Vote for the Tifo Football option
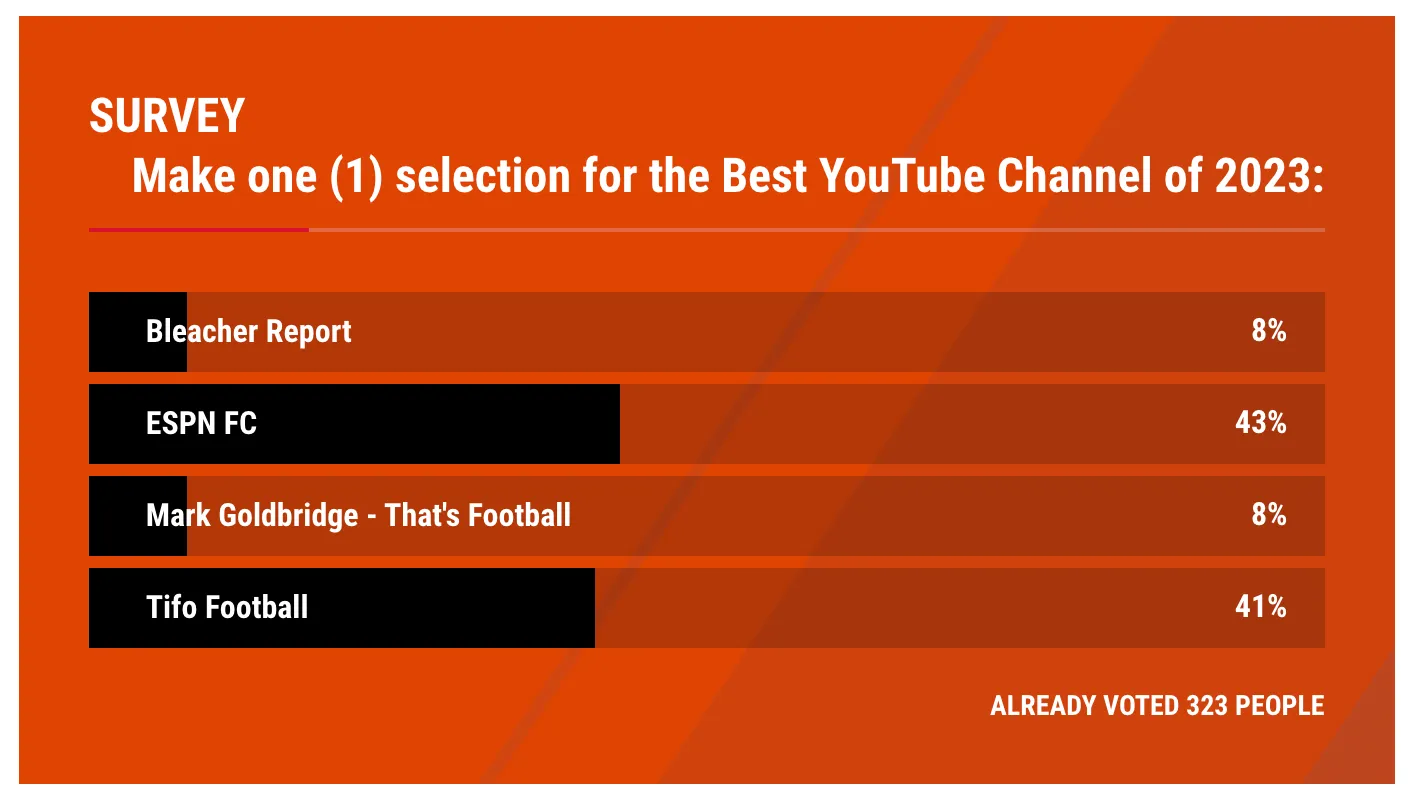1412x808 pixels. tap(227, 607)
